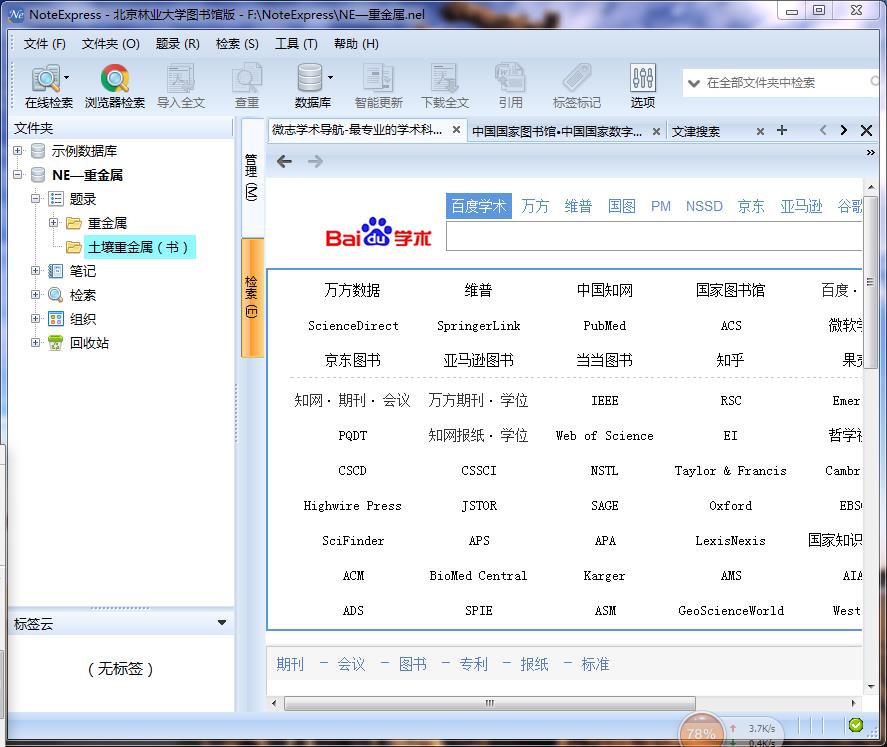Go forward using the browser forward arrow
Viewport: 887px width, 747px height.
click(x=315, y=162)
